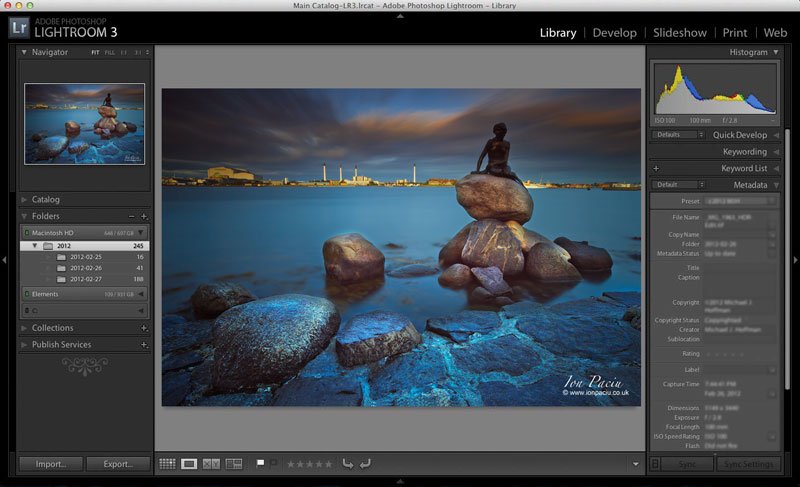
Task: Click the Sync Settings button
Action: tap(748, 464)
